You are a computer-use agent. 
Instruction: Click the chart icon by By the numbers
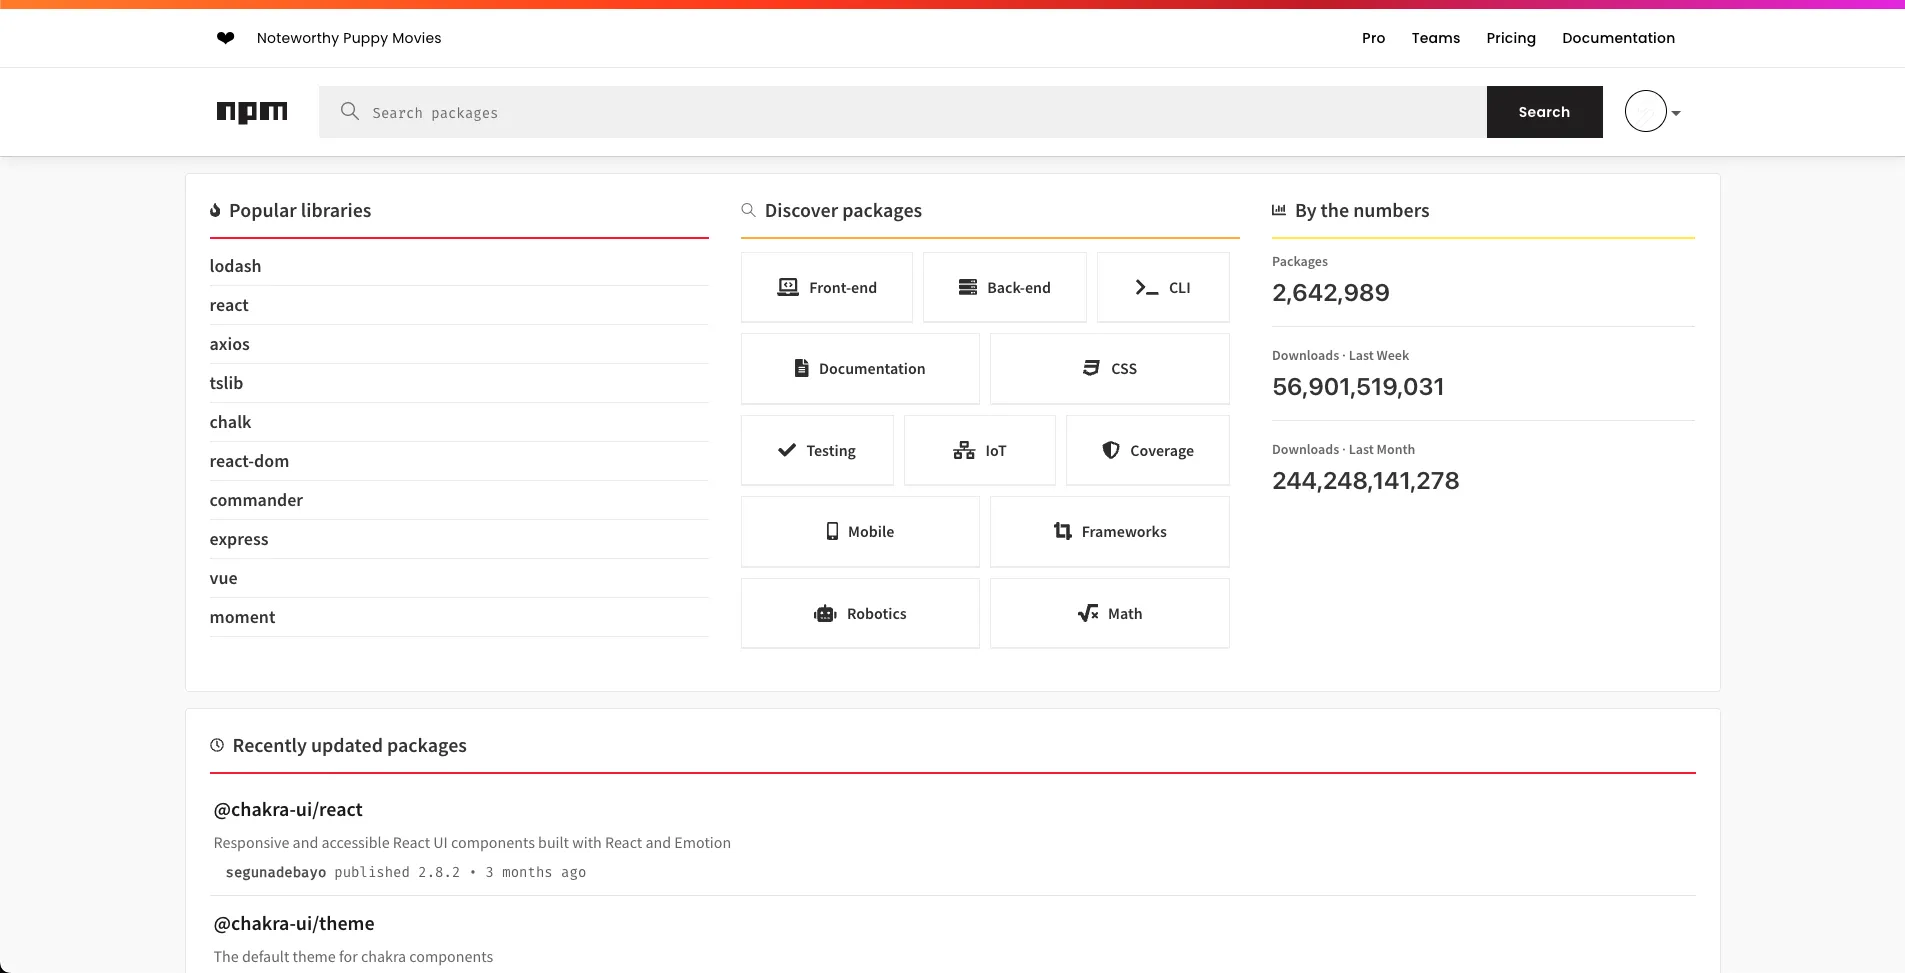click(x=1279, y=210)
